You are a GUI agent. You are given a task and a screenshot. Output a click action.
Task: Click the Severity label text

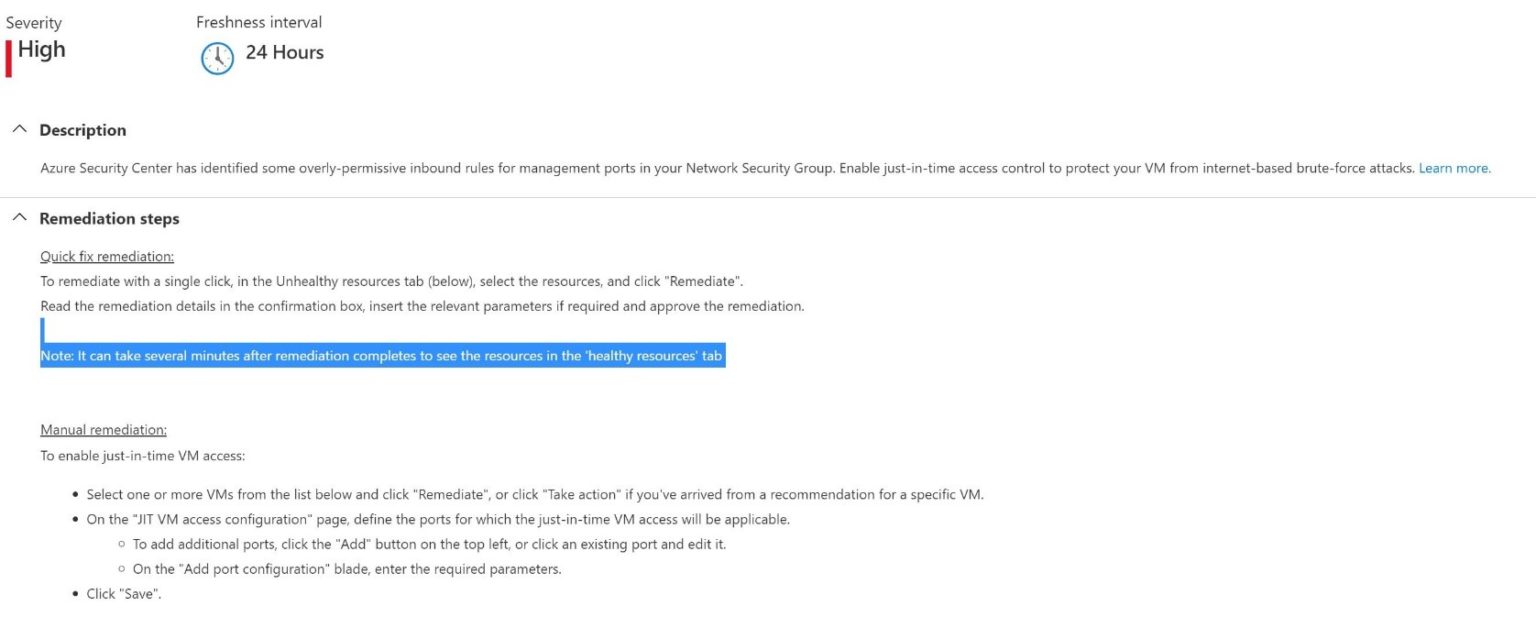point(35,21)
